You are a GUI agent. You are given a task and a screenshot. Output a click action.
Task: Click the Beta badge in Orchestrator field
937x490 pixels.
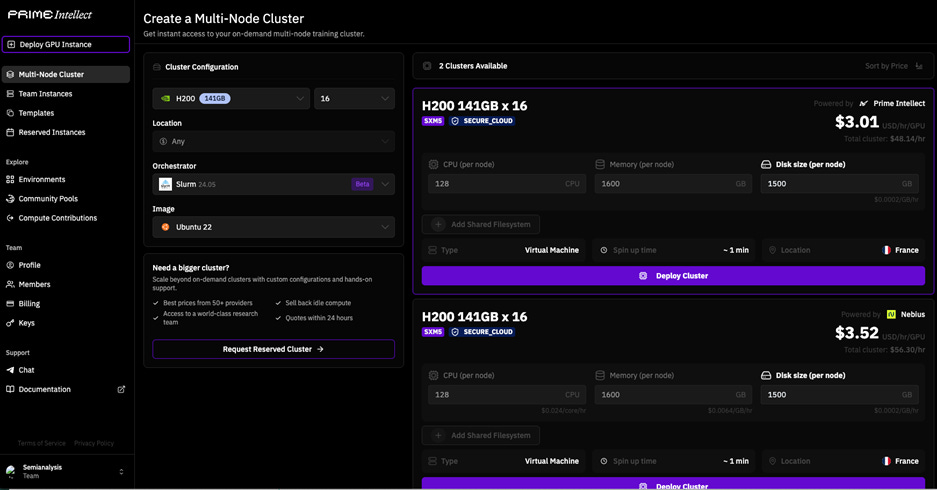click(x=362, y=184)
